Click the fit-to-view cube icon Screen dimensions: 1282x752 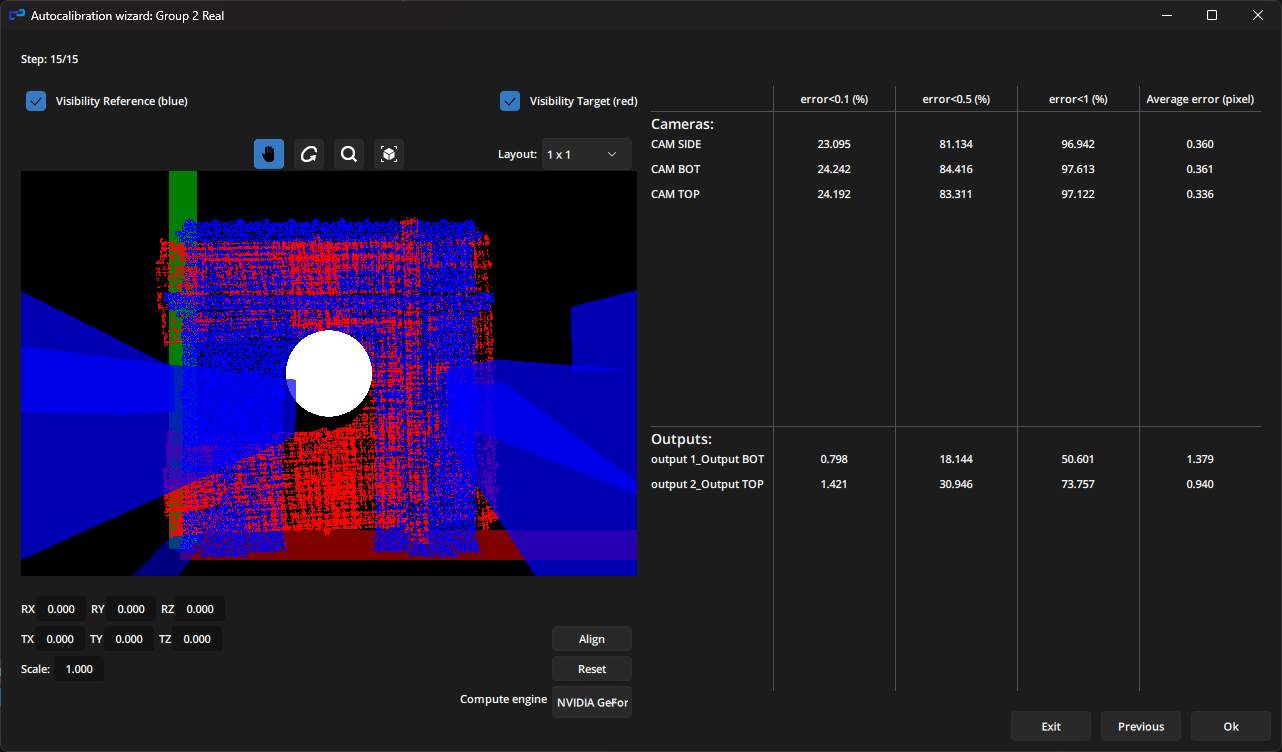click(388, 153)
